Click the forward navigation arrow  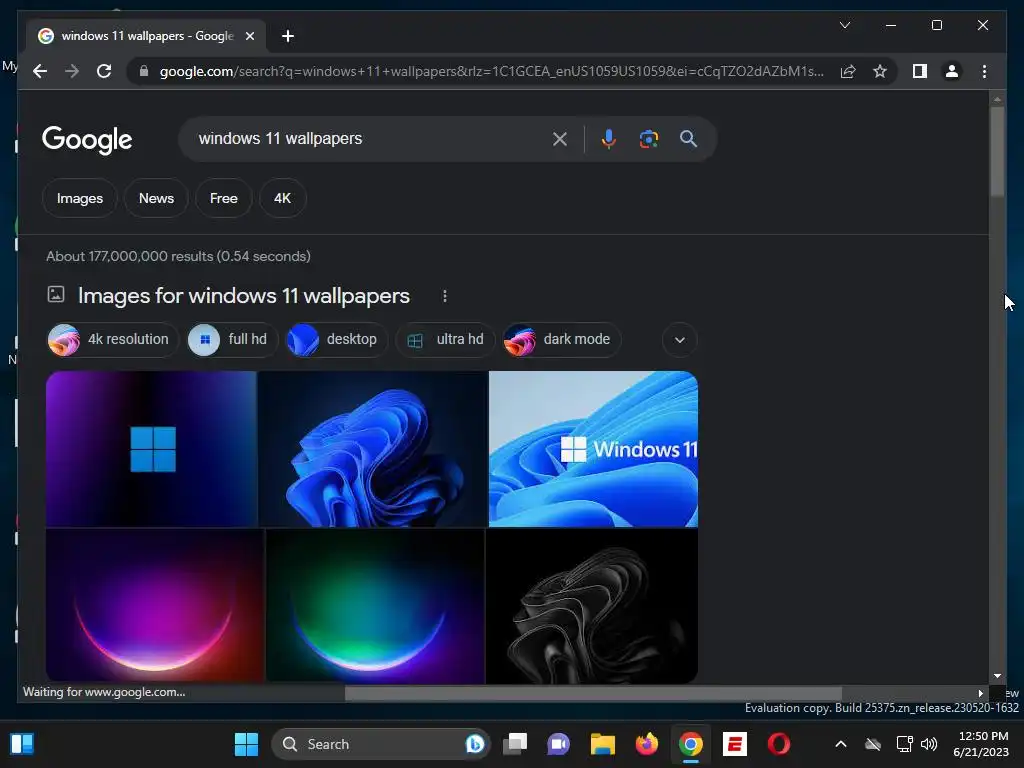(x=72, y=71)
